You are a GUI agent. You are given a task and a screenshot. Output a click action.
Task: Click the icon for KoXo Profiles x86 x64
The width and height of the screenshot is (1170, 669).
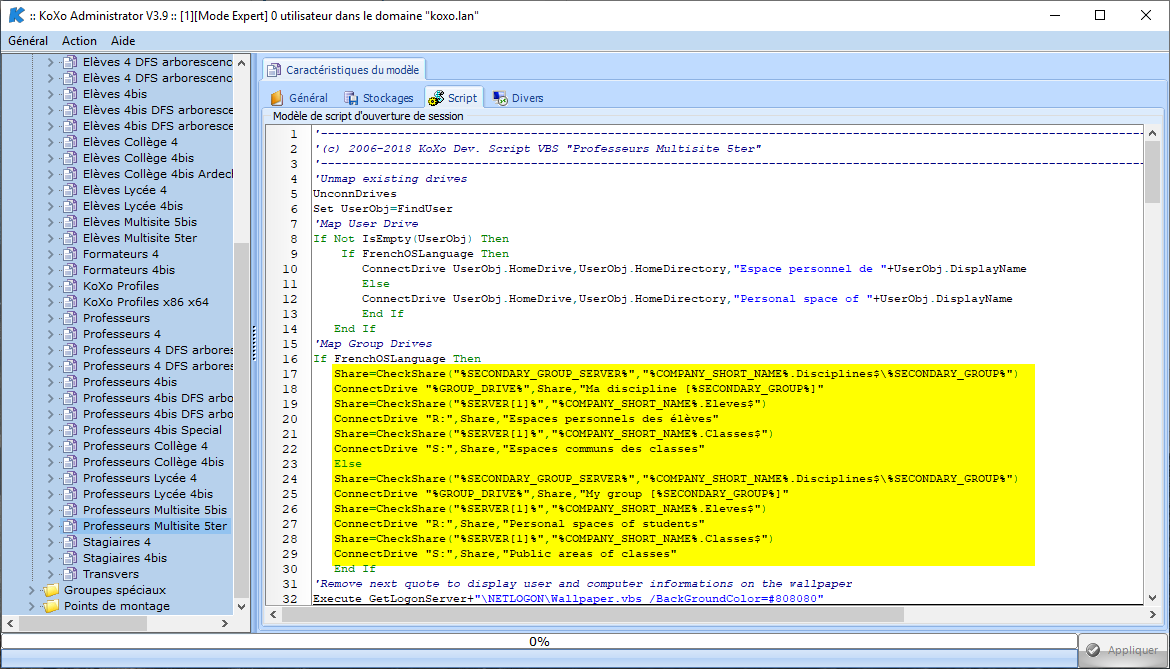(x=70, y=302)
